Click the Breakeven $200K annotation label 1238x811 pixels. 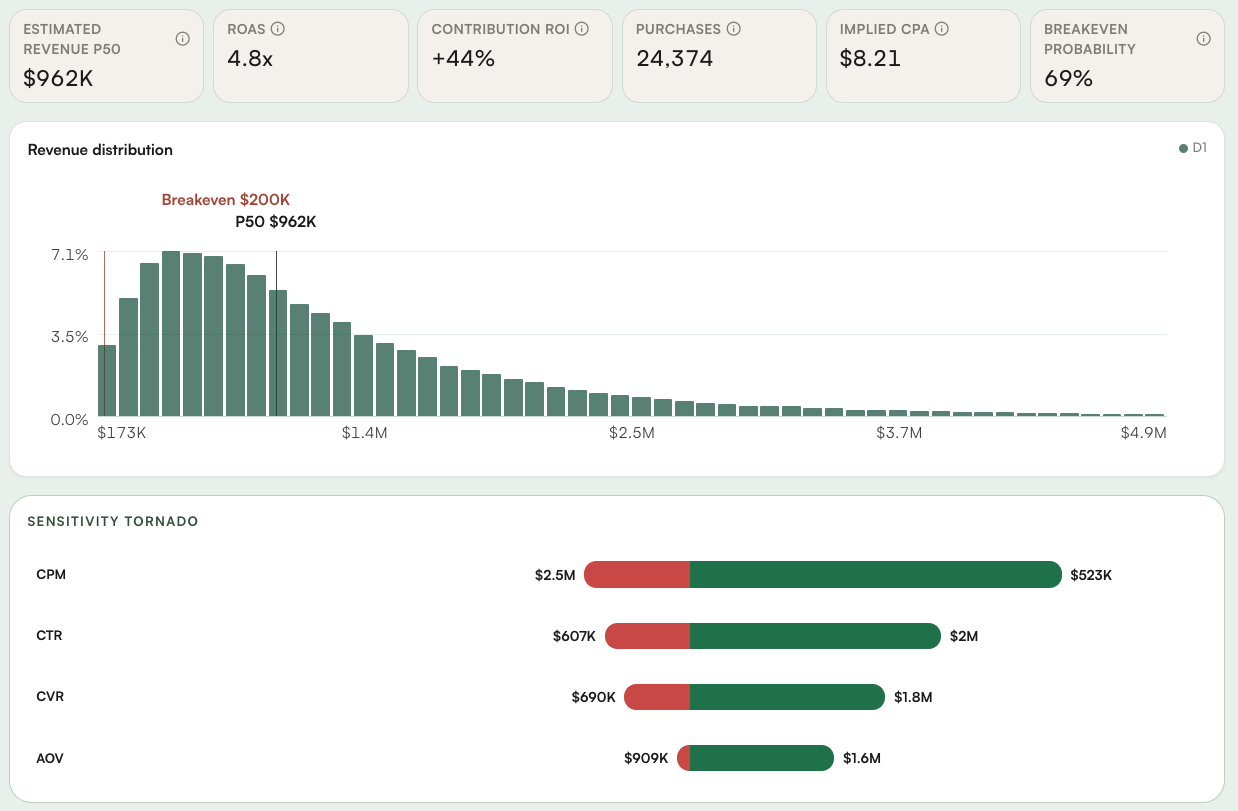click(226, 200)
